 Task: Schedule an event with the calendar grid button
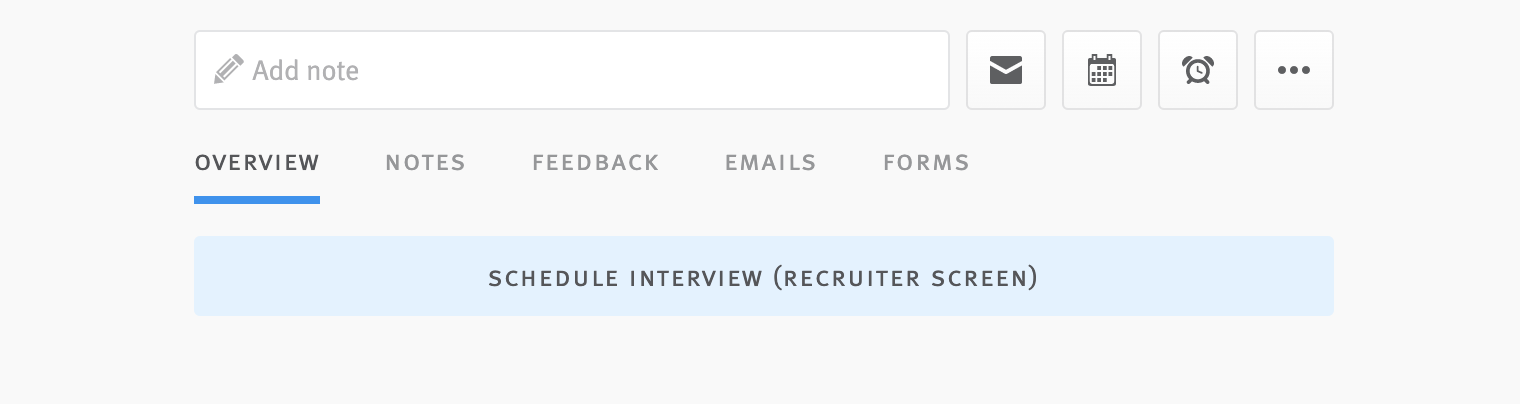coord(1102,70)
